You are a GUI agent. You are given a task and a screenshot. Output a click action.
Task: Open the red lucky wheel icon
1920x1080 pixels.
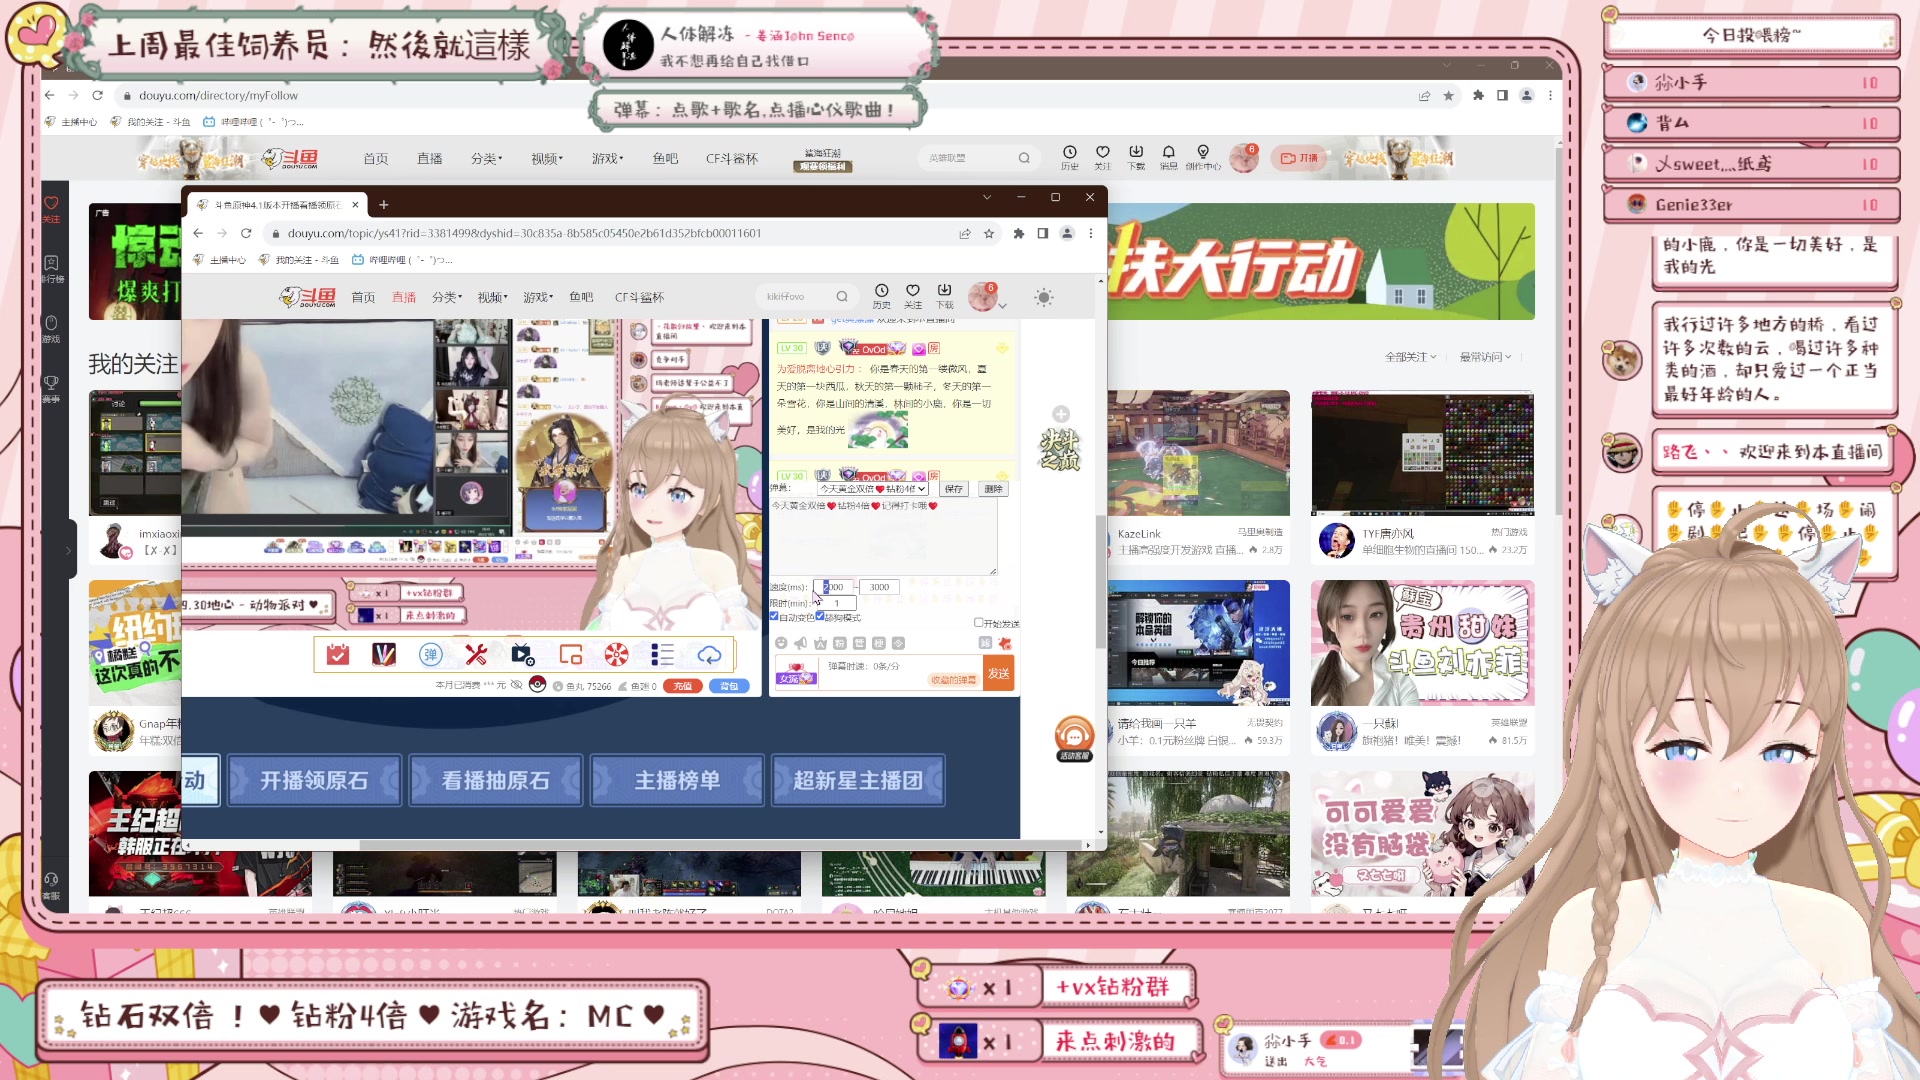click(616, 655)
